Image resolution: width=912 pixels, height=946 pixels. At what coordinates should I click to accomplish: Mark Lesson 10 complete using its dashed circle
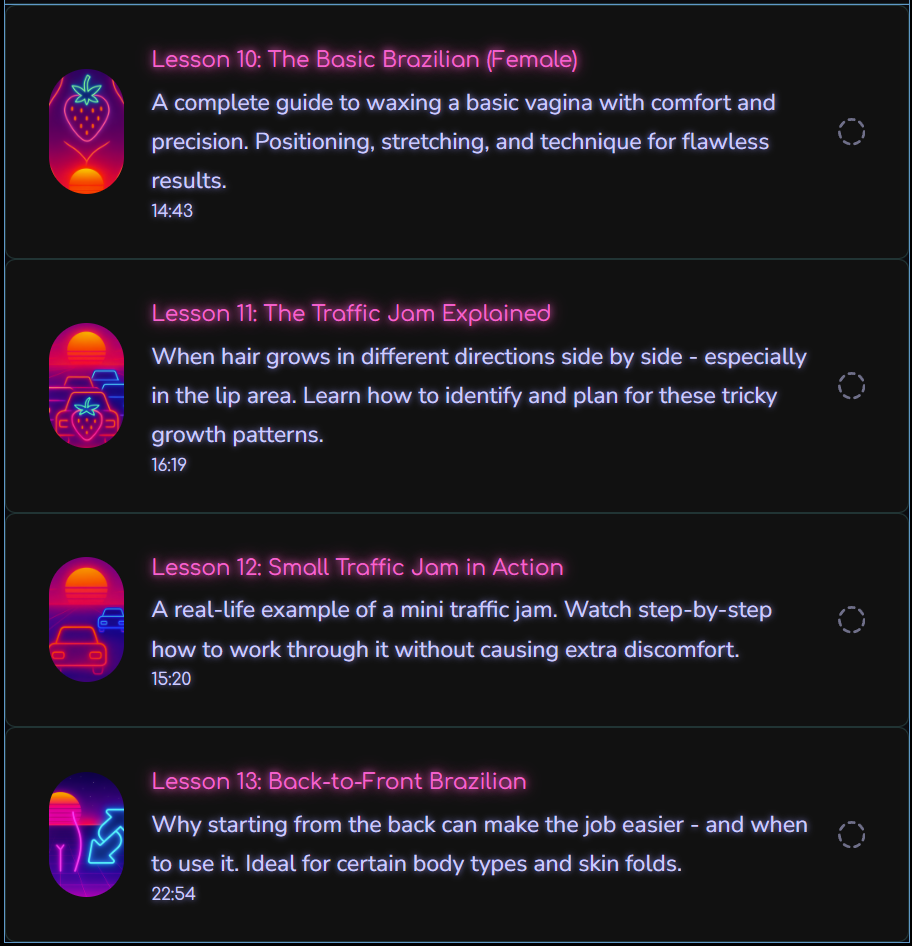click(x=851, y=132)
